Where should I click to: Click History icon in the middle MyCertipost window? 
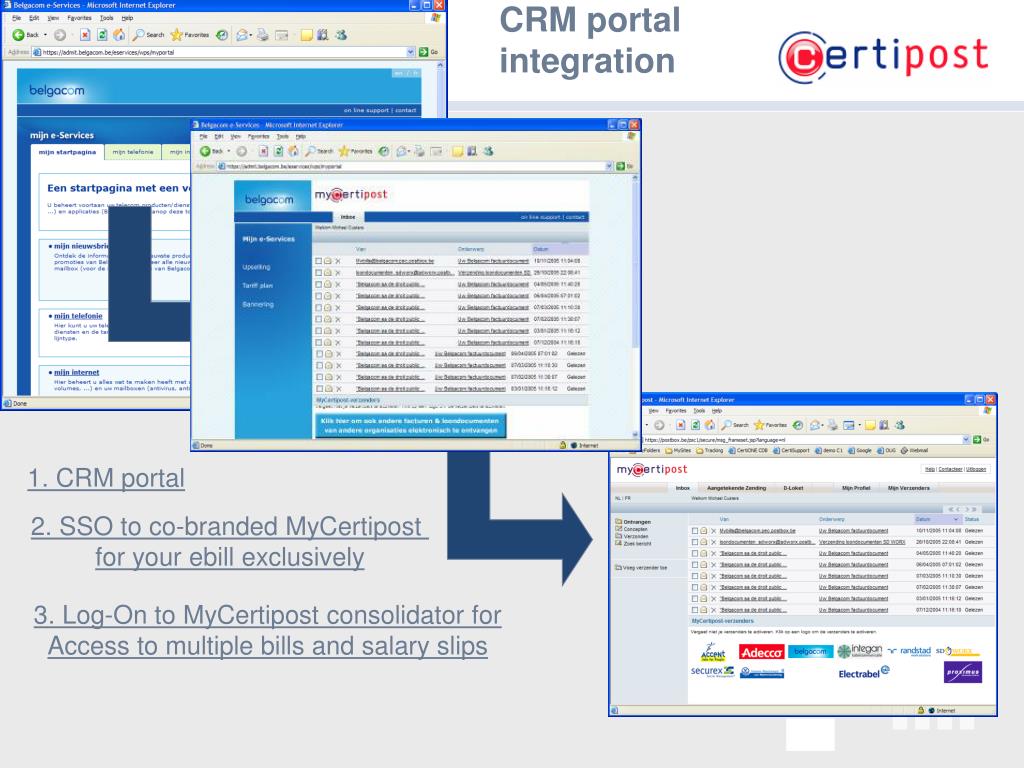[383, 151]
